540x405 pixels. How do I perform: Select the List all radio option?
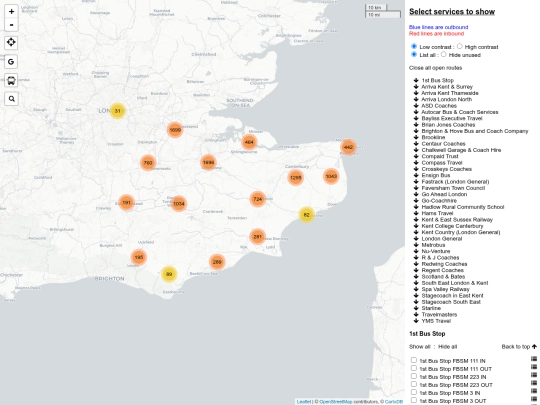[x=414, y=54]
